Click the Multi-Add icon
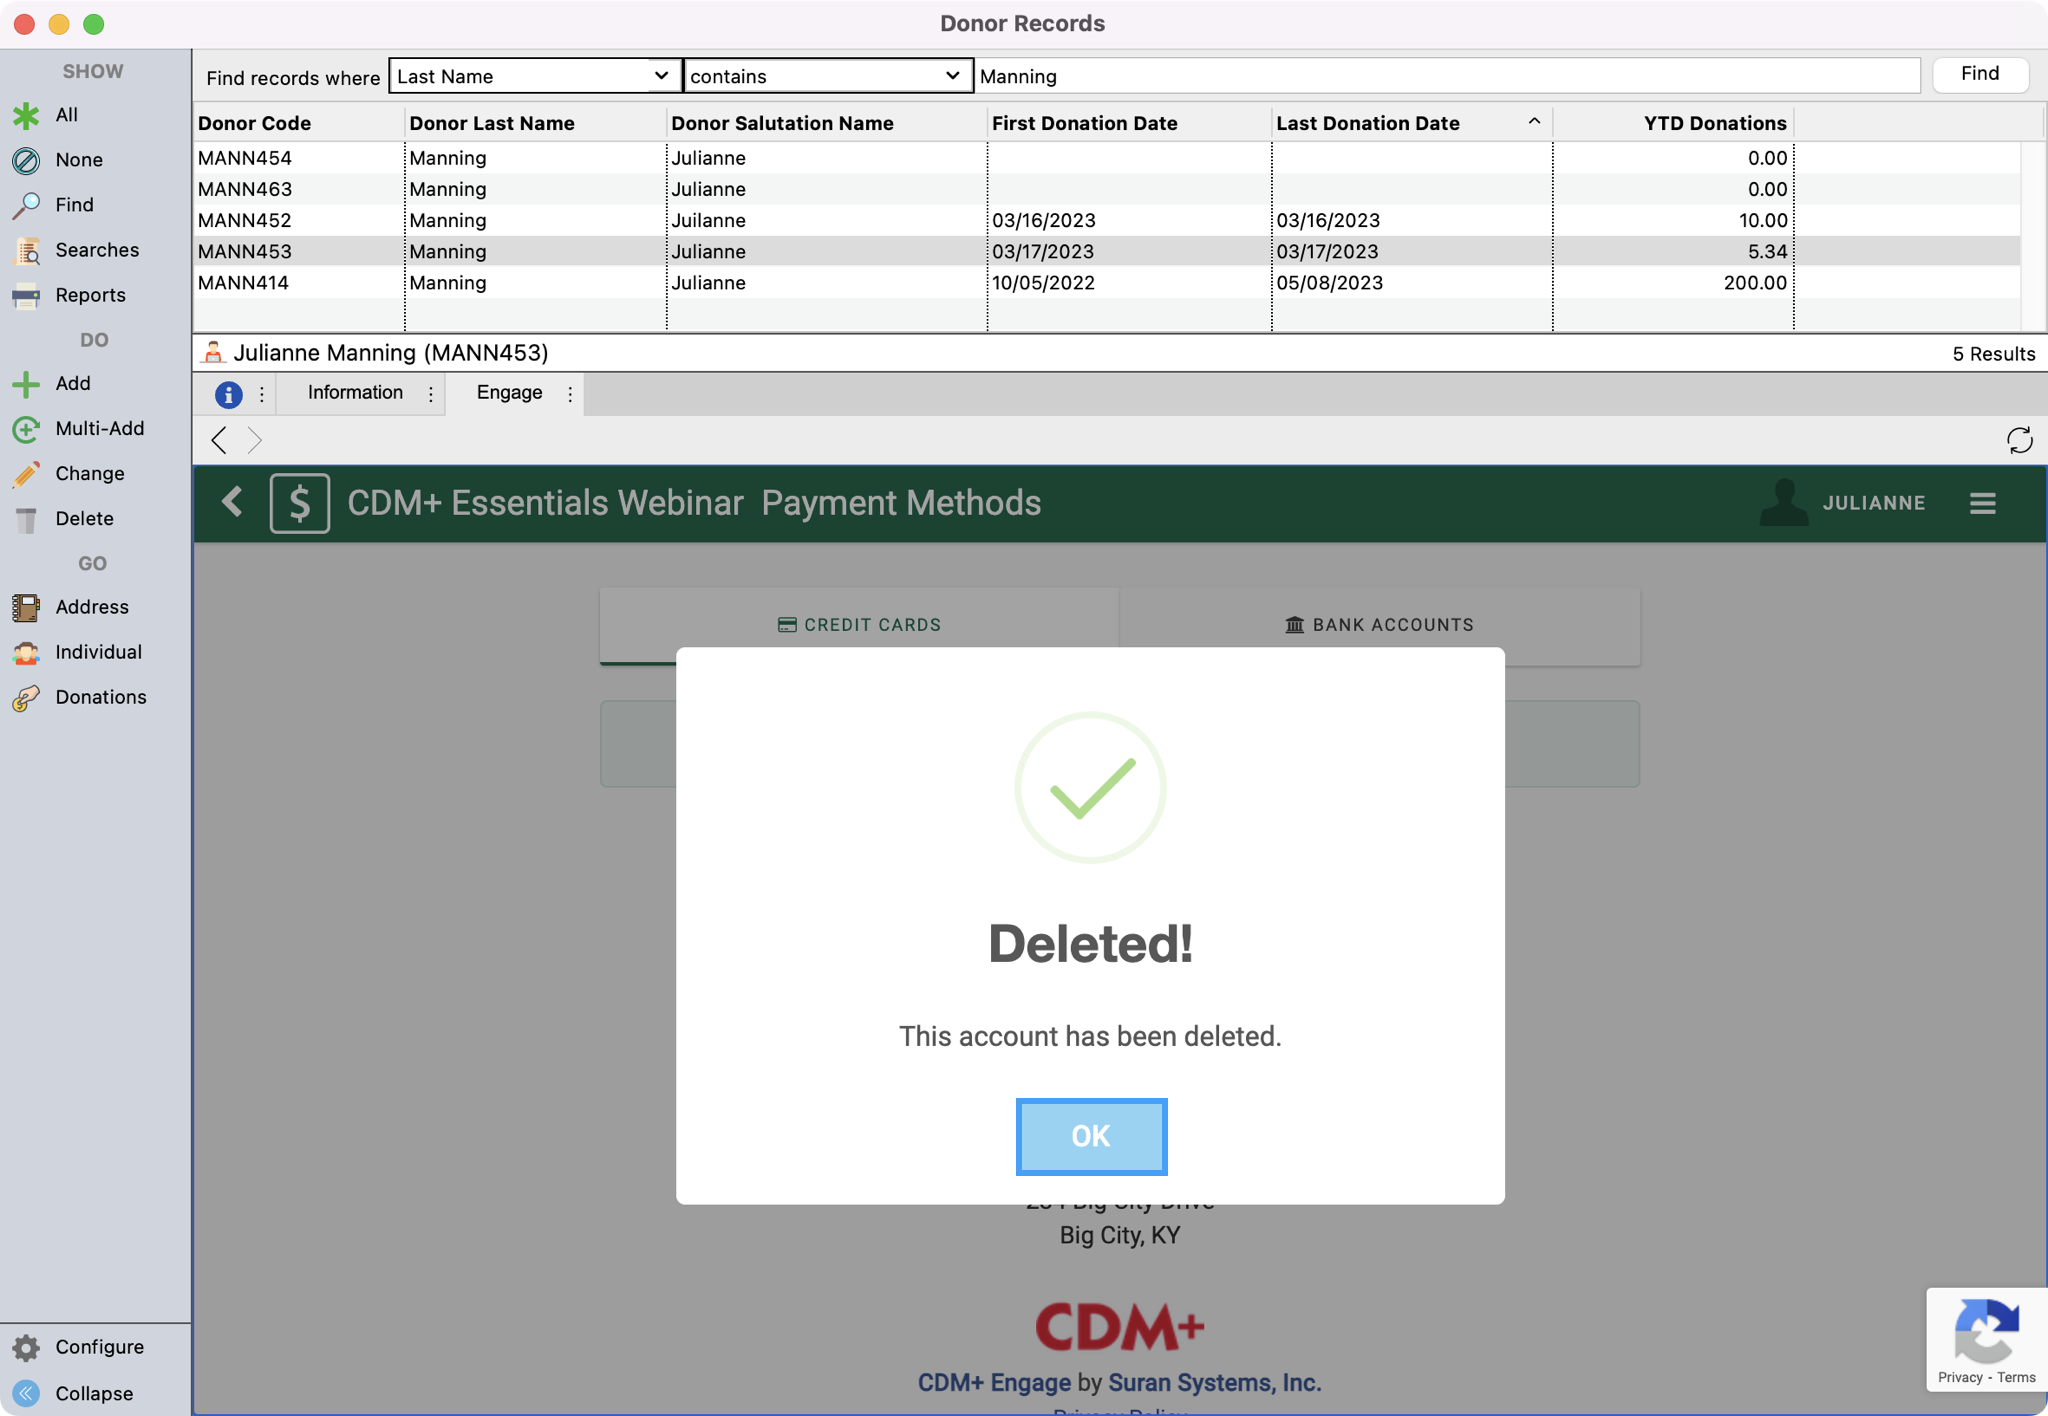The height and width of the screenshot is (1416, 2048). pos(26,429)
